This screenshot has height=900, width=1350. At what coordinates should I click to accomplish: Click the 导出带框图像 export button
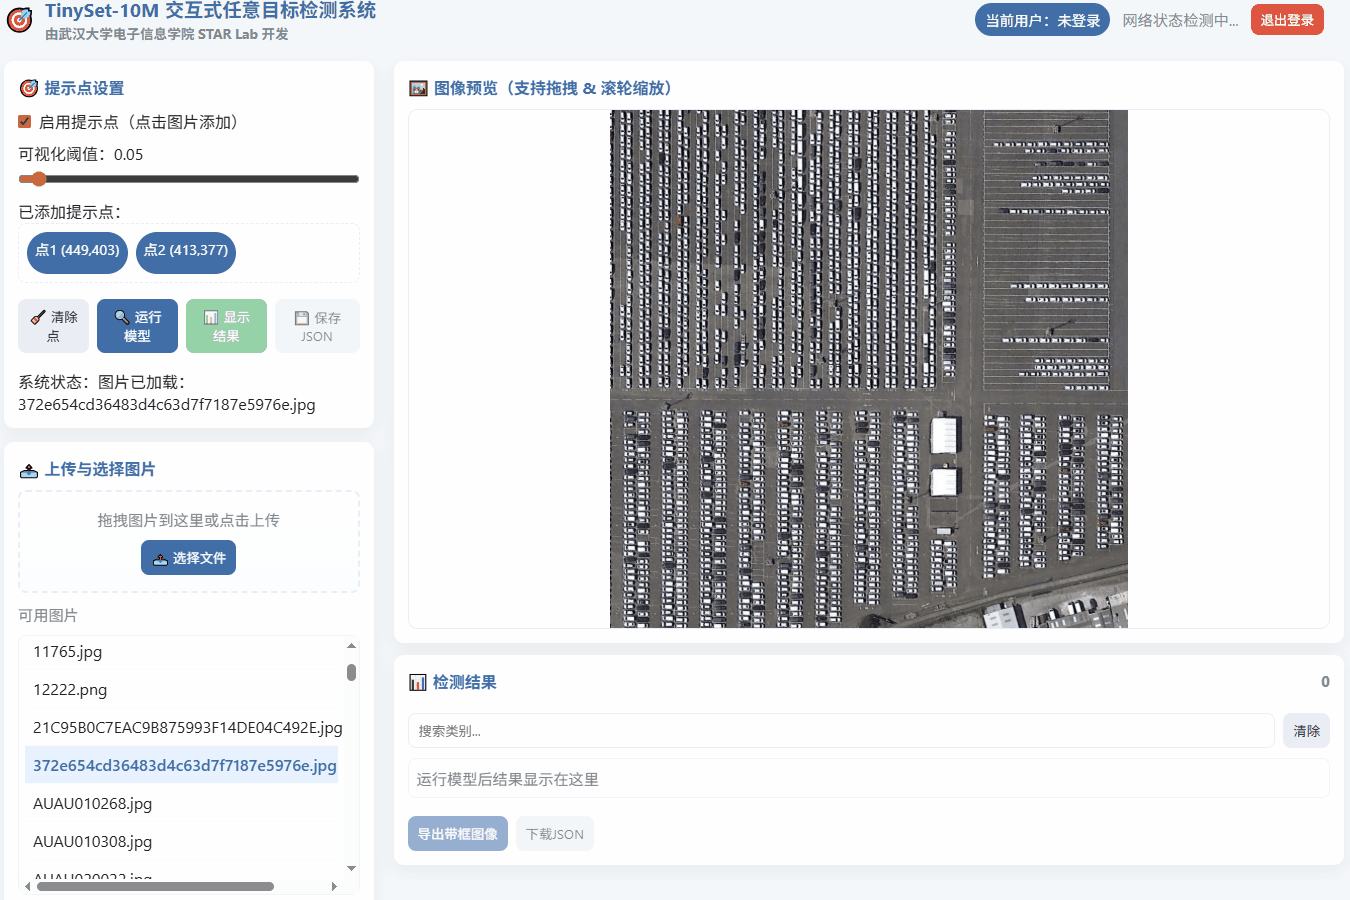pyautogui.click(x=457, y=833)
